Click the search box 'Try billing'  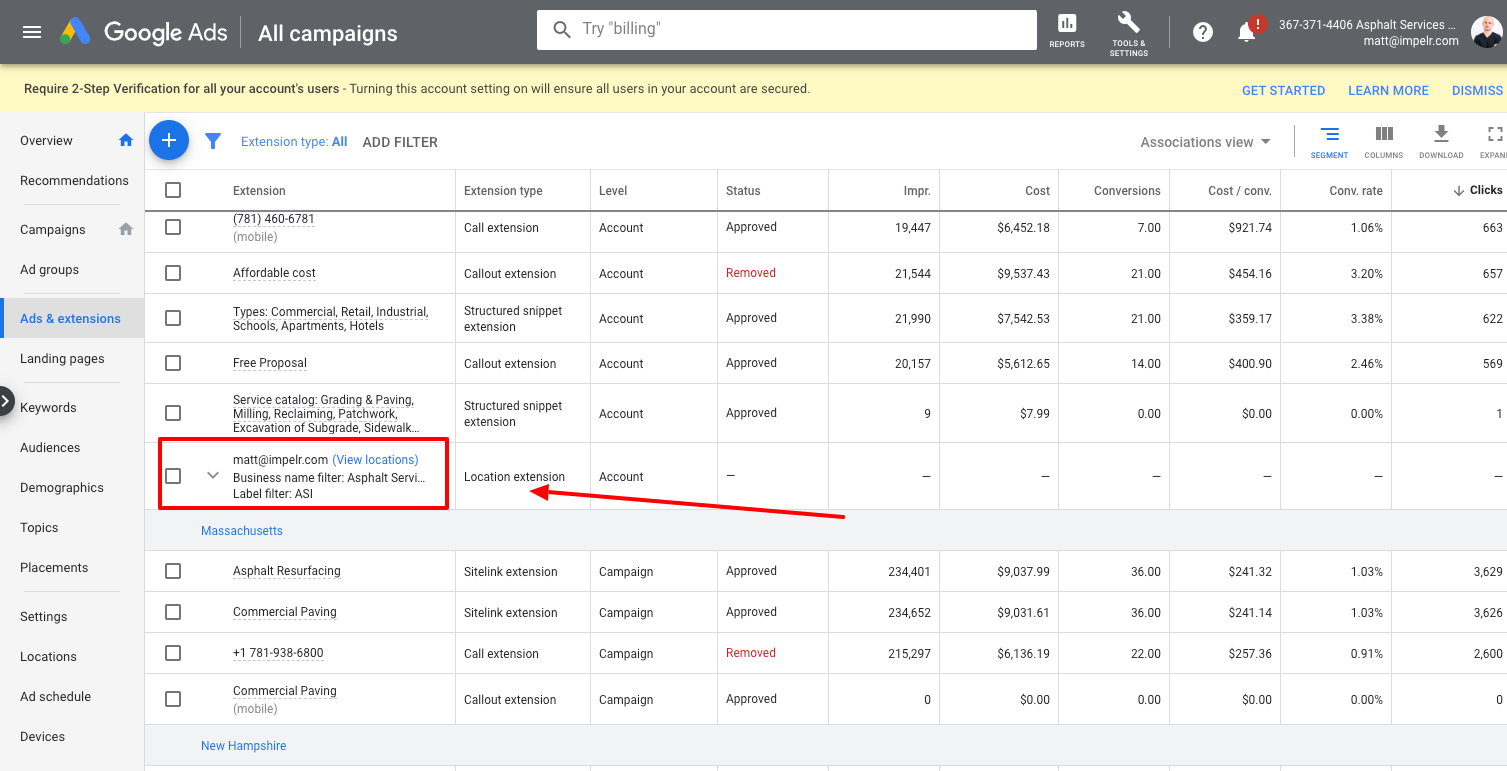(786, 29)
